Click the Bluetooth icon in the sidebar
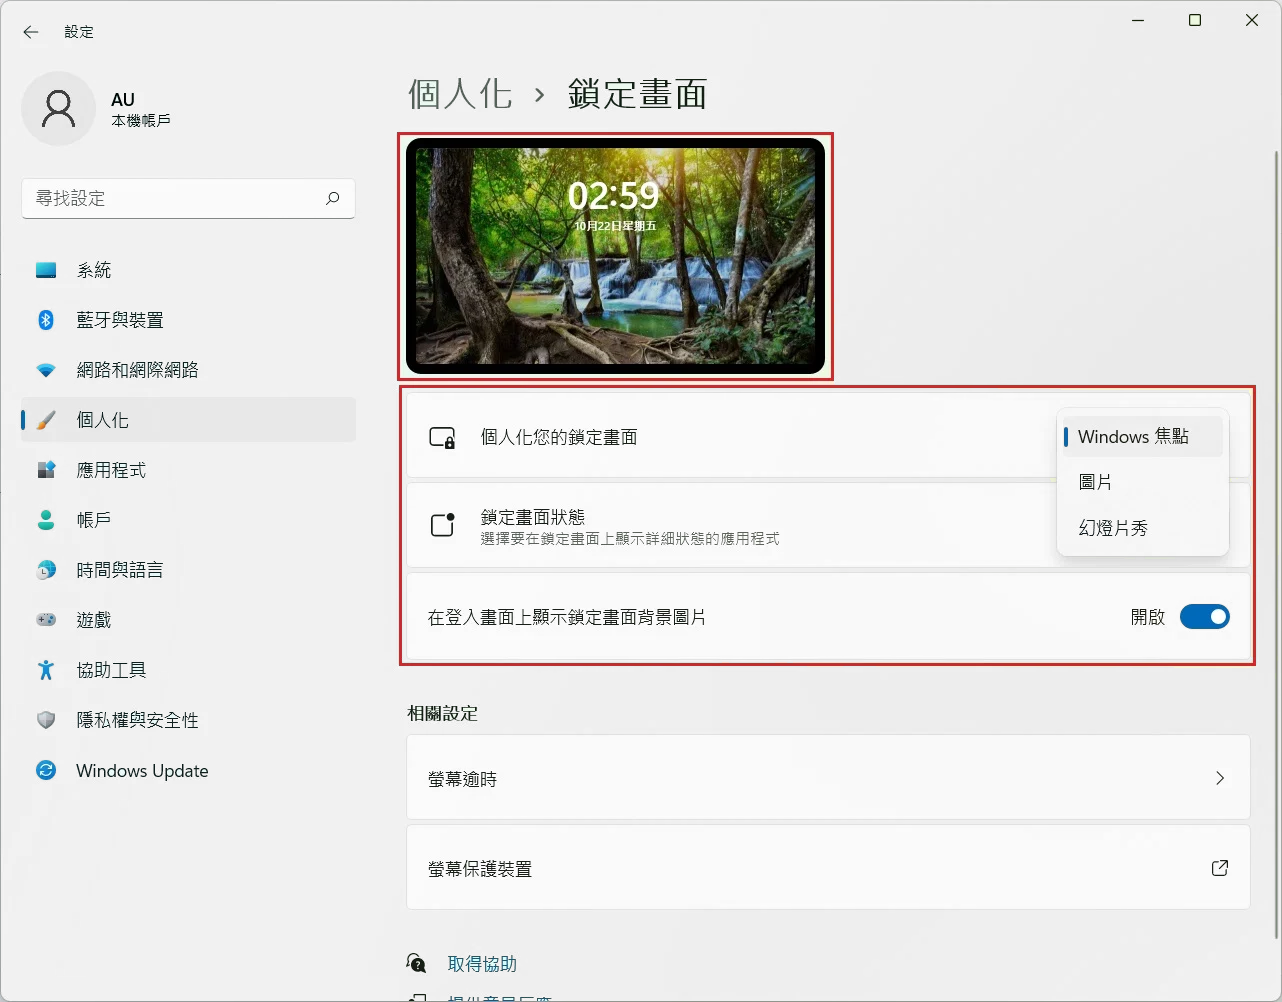The image size is (1282, 1002). point(46,320)
